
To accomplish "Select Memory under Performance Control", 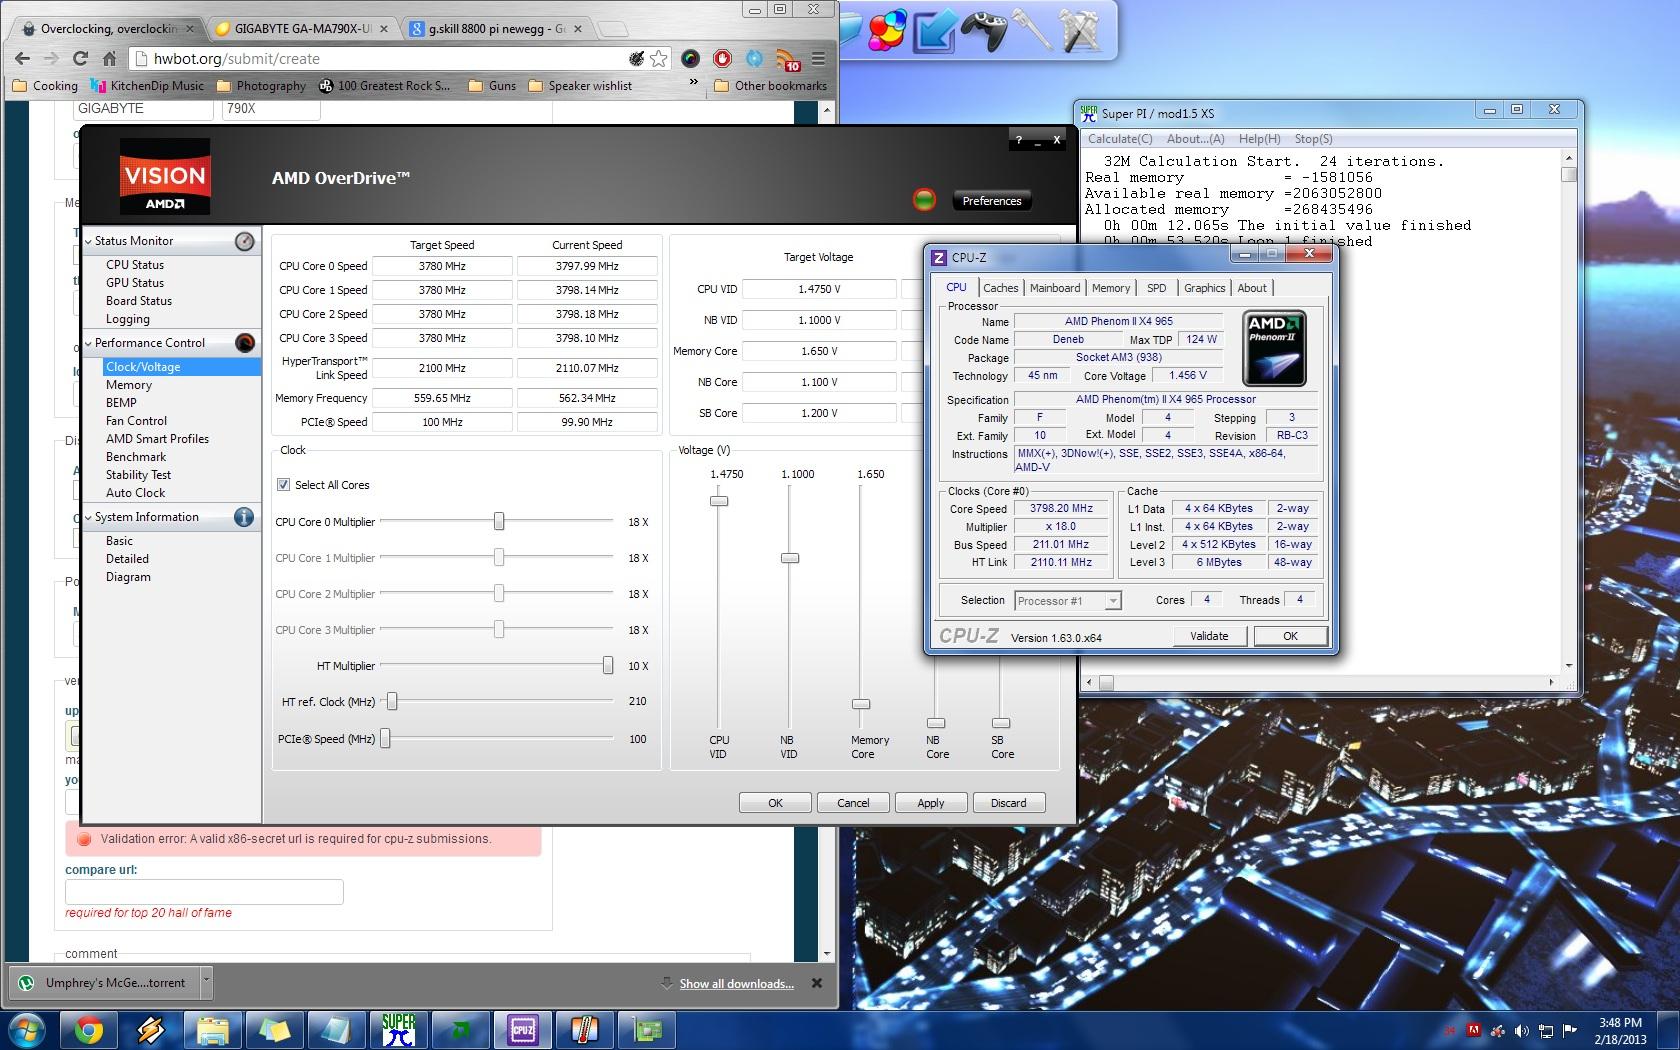I will (x=129, y=385).
